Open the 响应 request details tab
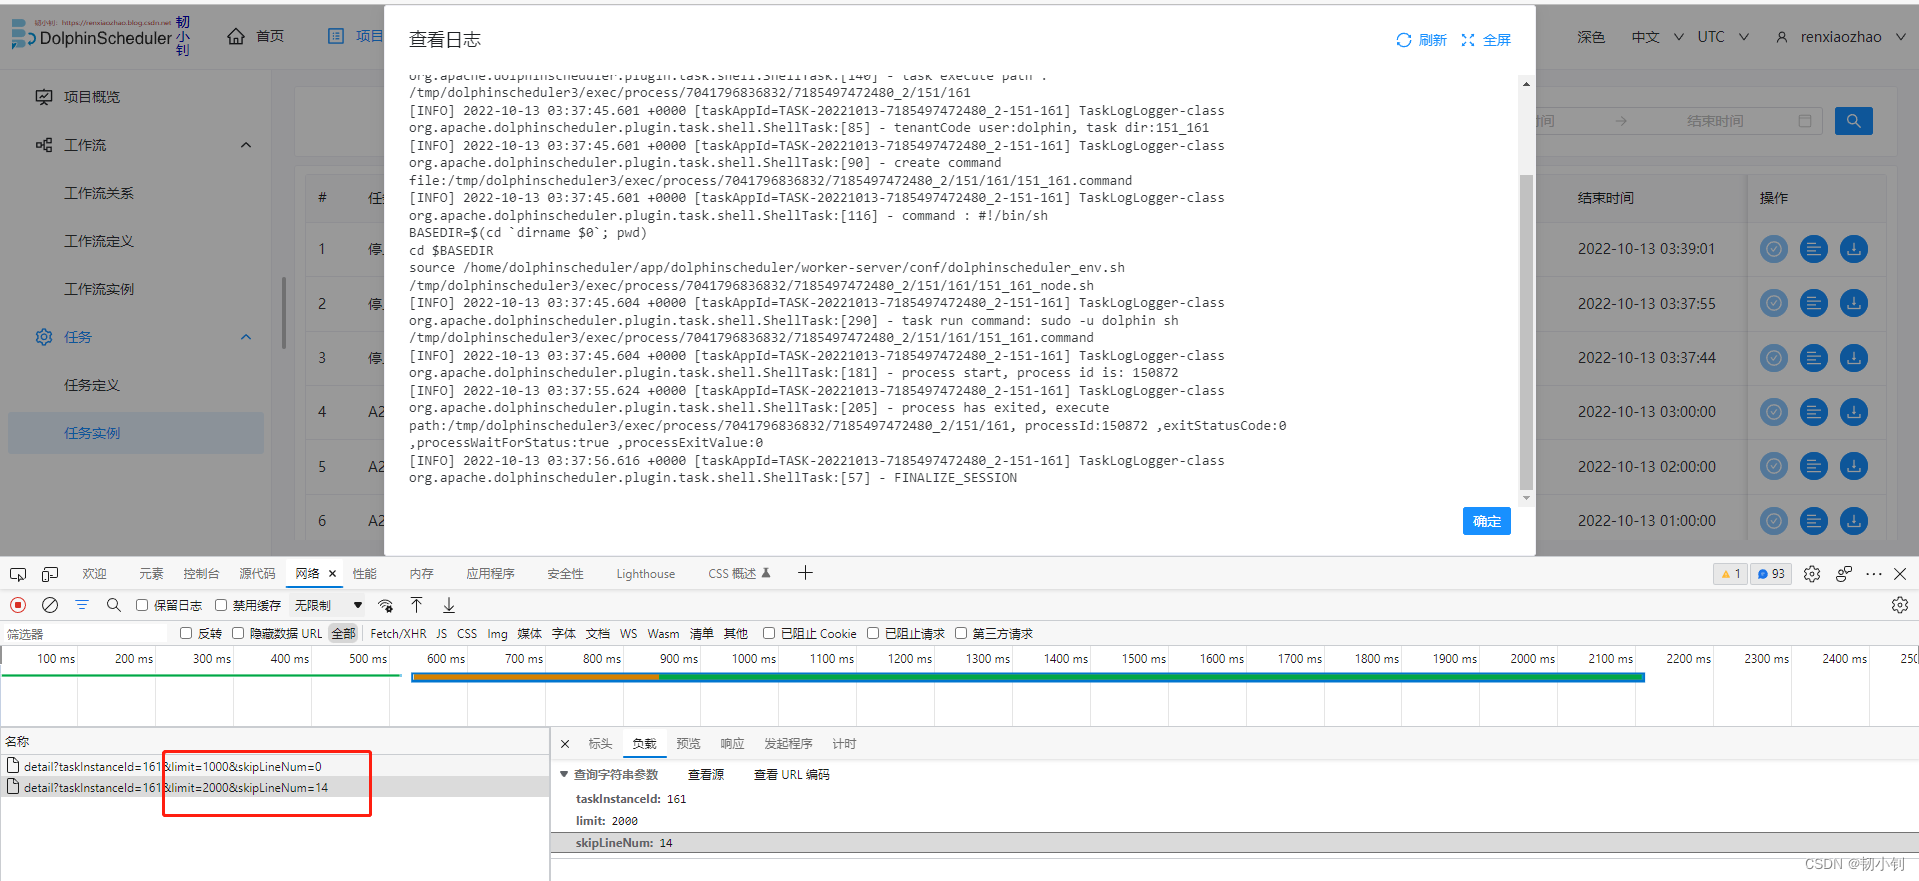1919x881 pixels. click(x=732, y=744)
